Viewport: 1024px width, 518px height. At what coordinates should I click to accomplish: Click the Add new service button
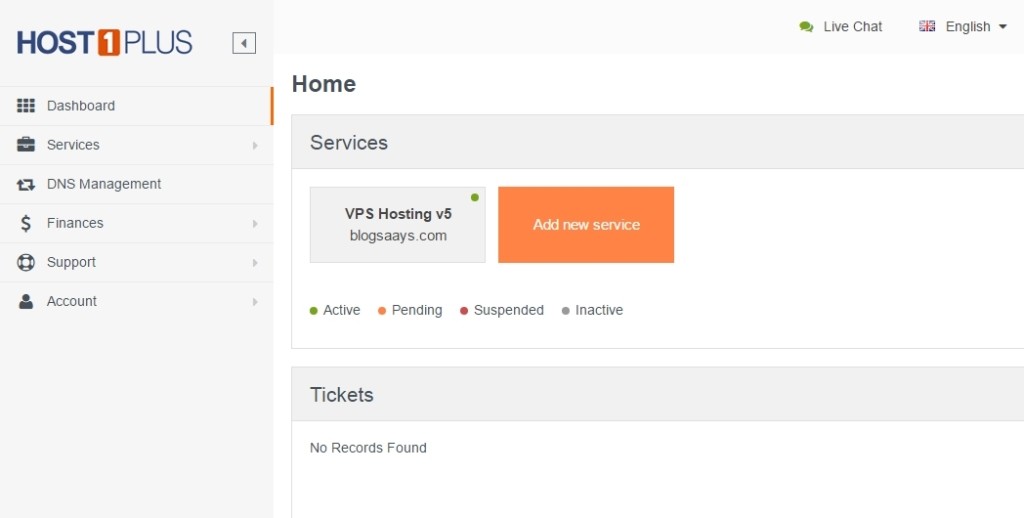pyautogui.click(x=586, y=225)
